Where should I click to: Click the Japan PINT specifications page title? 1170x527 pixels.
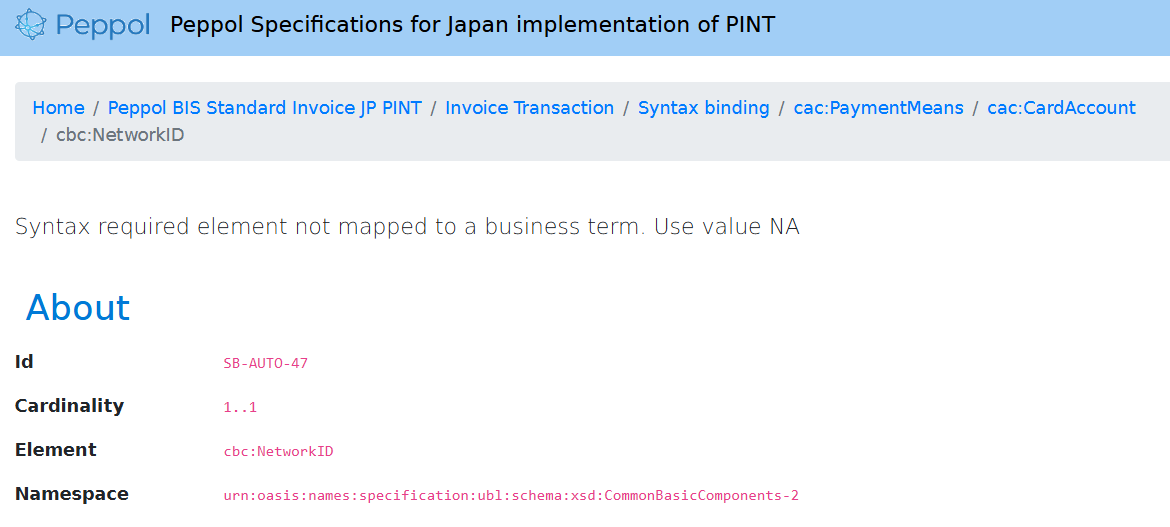pyautogui.click(x=472, y=25)
